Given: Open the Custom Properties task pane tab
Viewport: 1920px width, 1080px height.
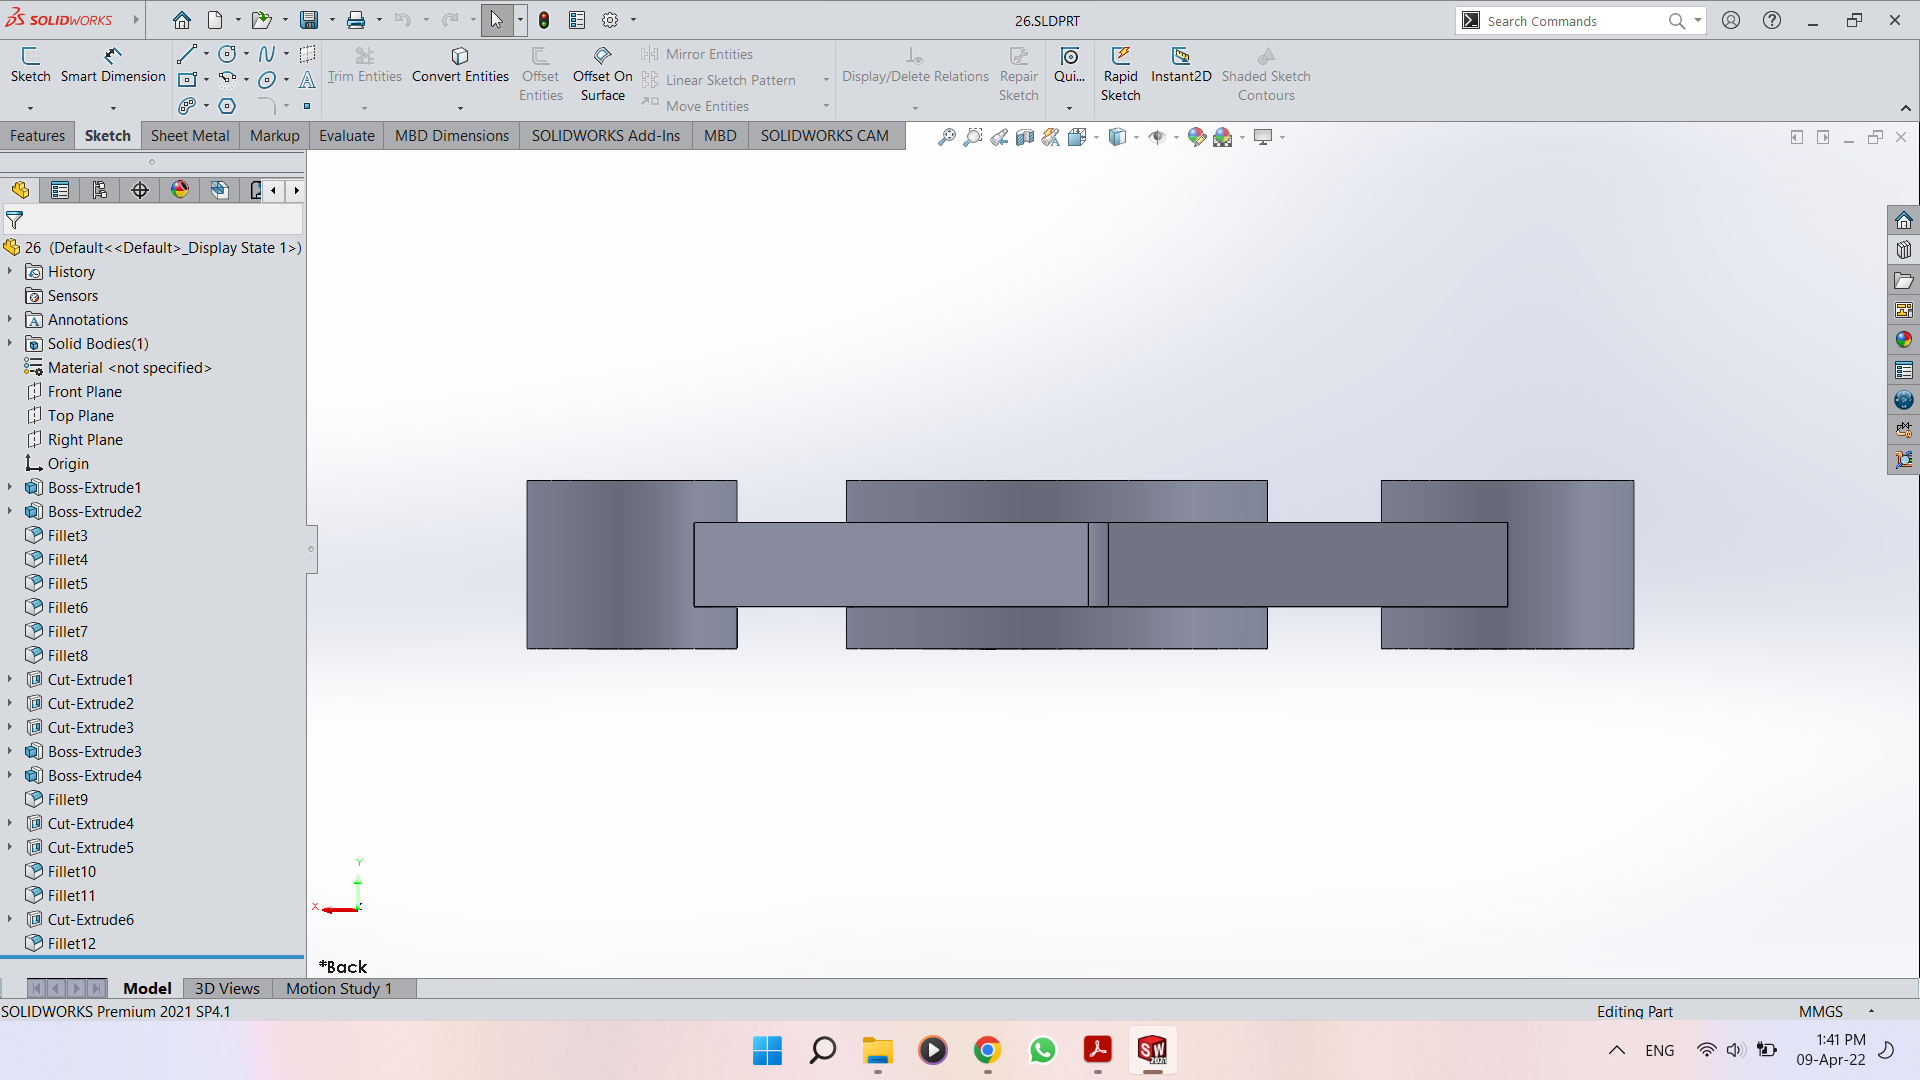Looking at the screenshot, I should [1903, 370].
